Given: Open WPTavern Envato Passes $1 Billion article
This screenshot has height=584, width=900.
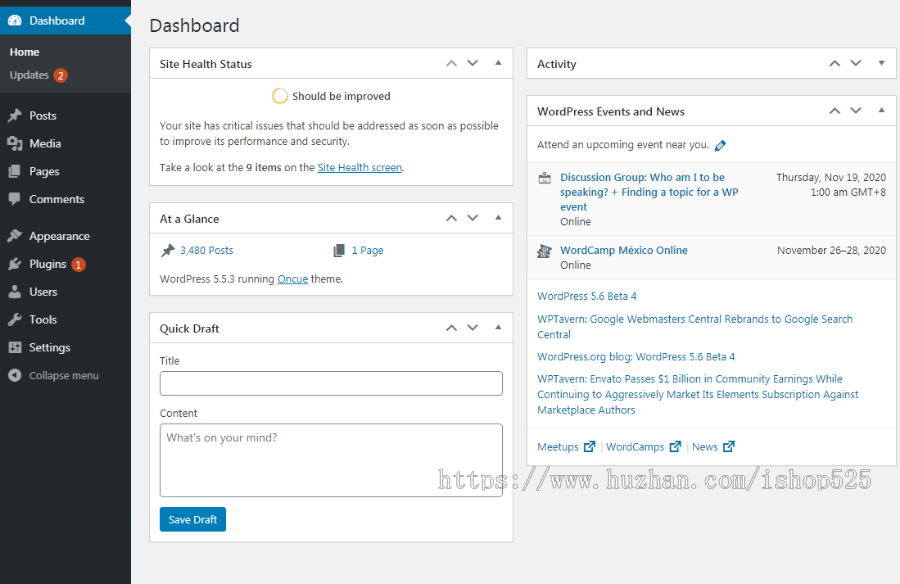Looking at the screenshot, I should 697,394.
